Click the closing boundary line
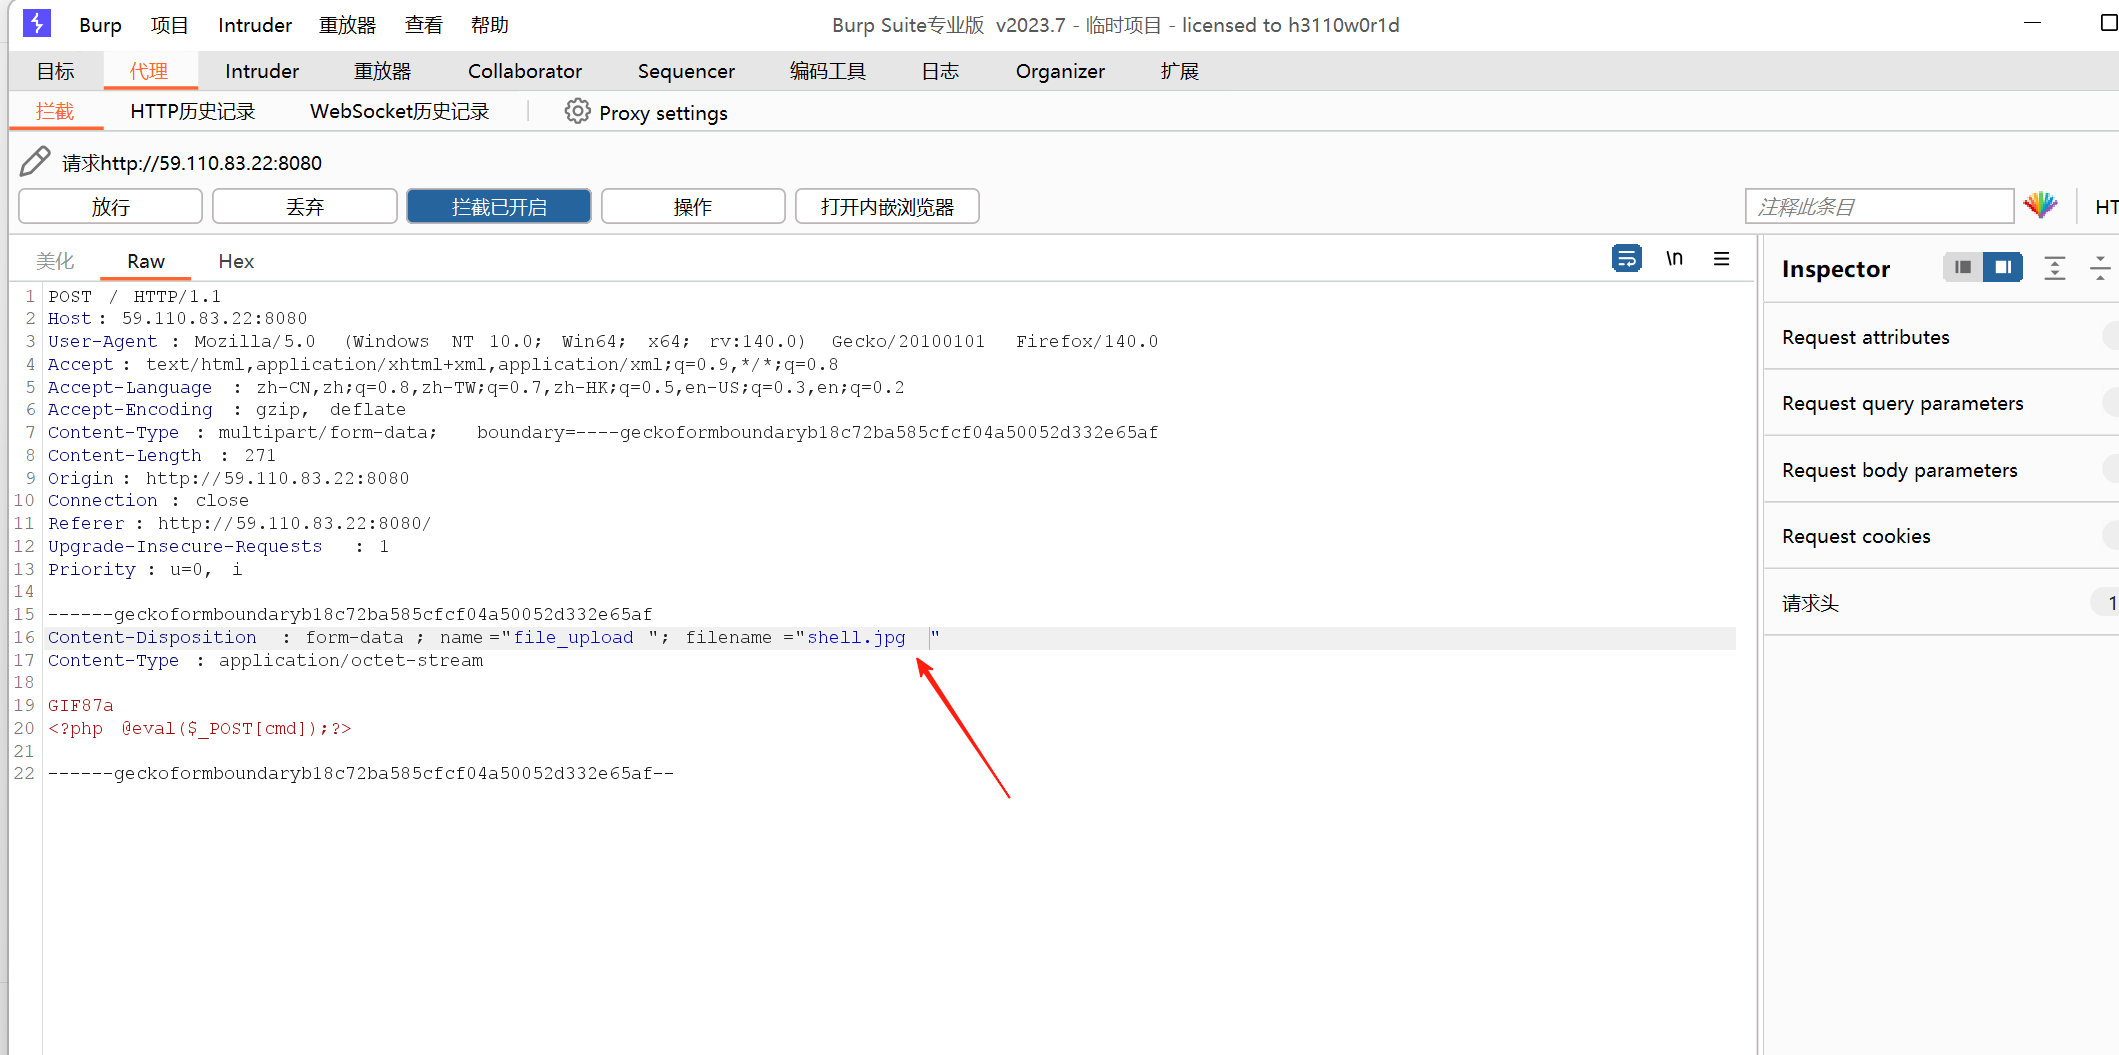Screen dimensions: 2119x1055 pyautogui.click(x=361, y=774)
